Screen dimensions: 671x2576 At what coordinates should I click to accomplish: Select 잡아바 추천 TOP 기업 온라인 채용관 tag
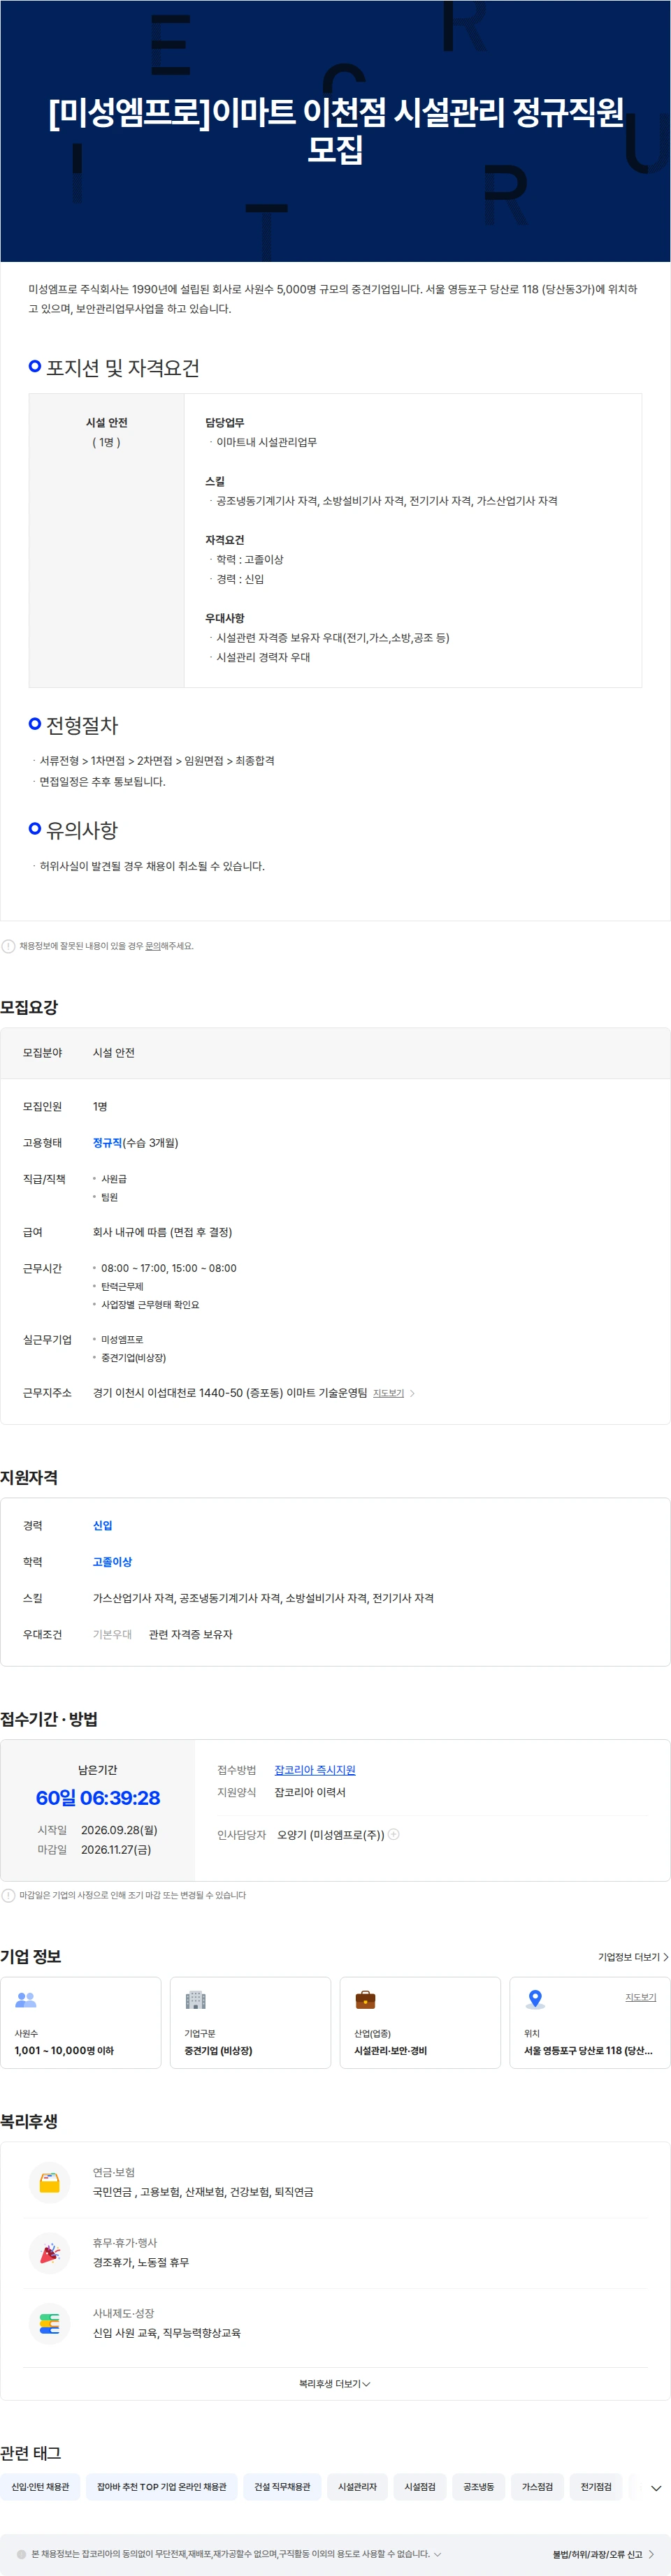tap(161, 2487)
